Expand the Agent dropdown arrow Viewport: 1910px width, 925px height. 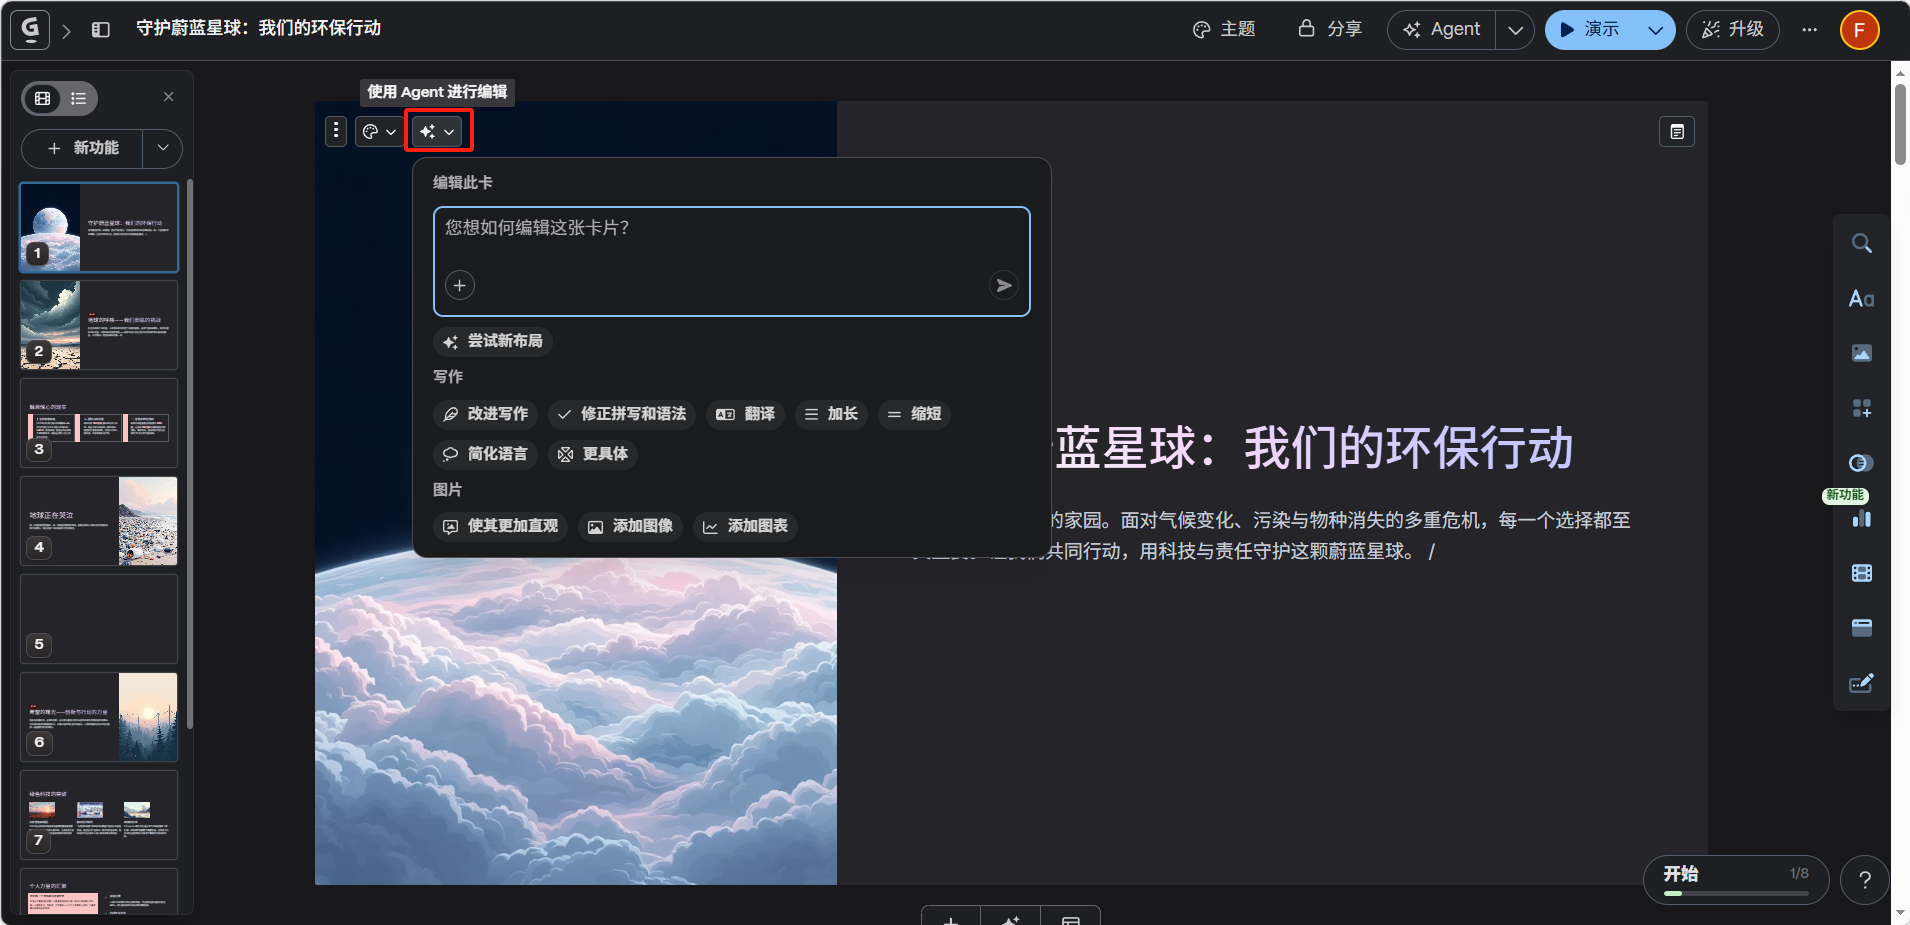[1515, 30]
